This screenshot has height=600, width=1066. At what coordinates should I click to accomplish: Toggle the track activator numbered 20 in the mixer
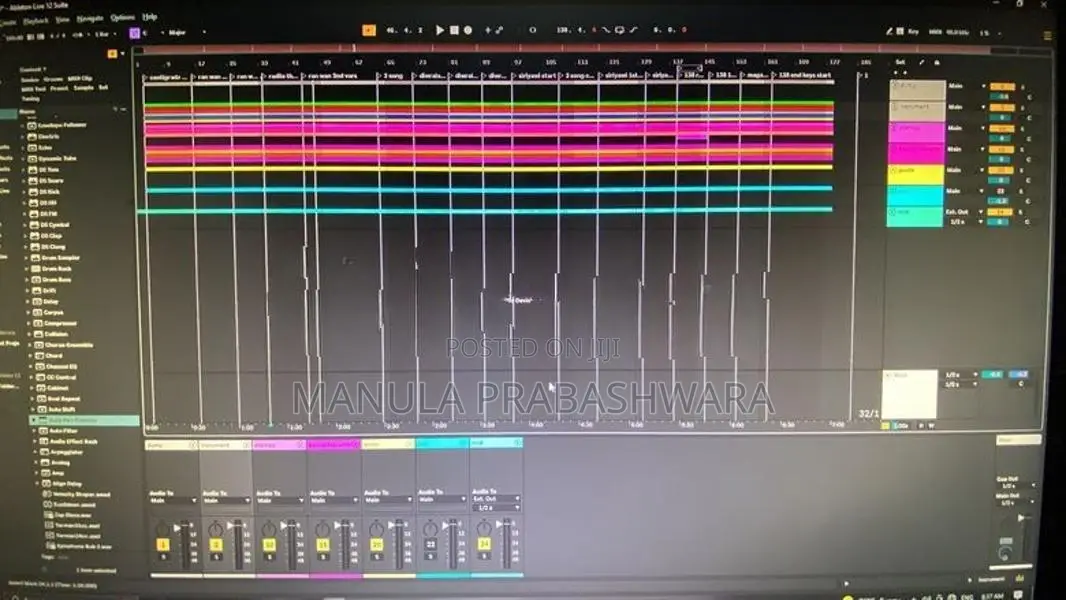(x=377, y=544)
